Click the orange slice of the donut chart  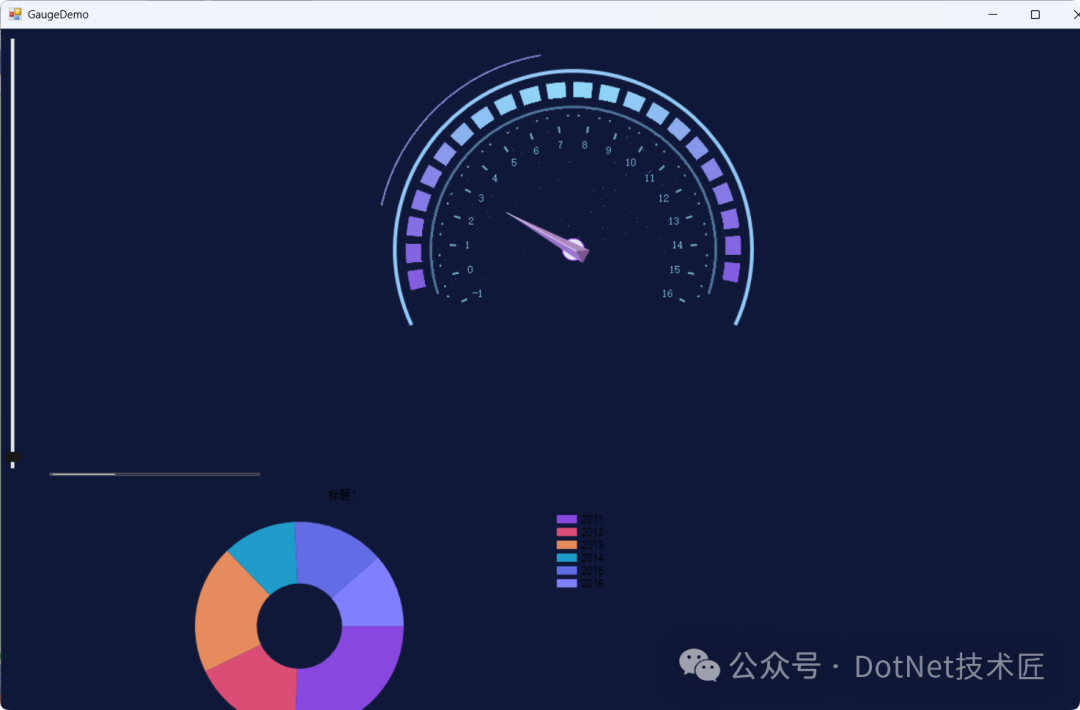click(227, 613)
